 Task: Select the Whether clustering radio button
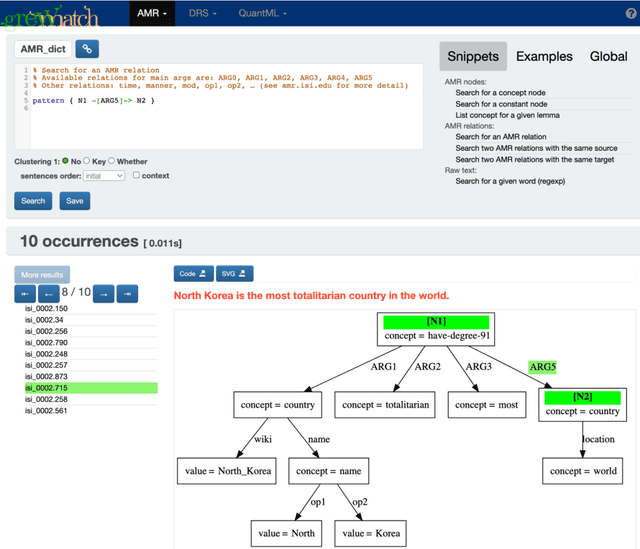(x=114, y=160)
